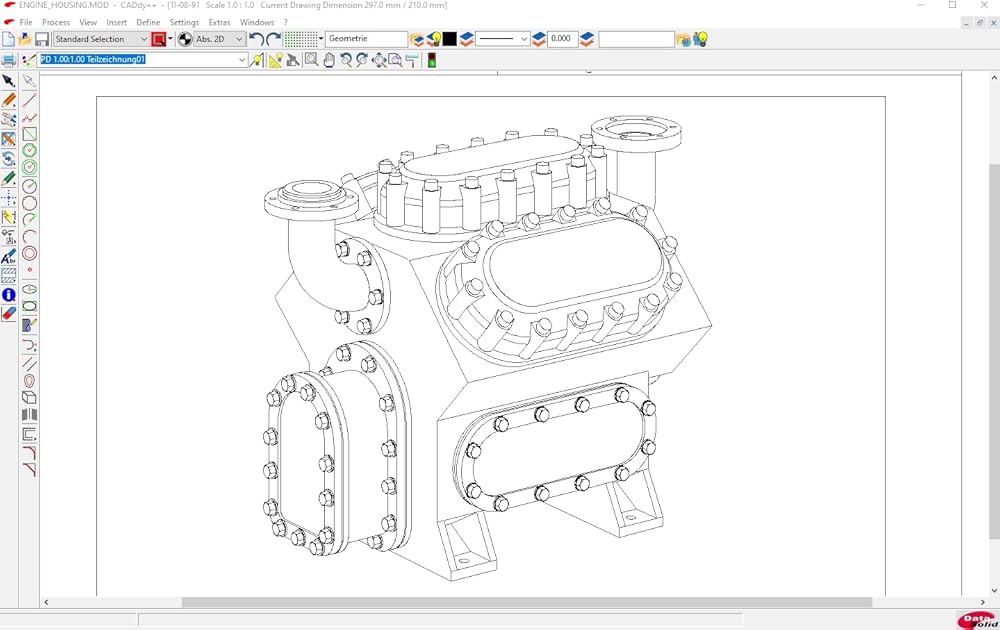Open the Insert menu
1000x630 pixels.
[116, 22]
